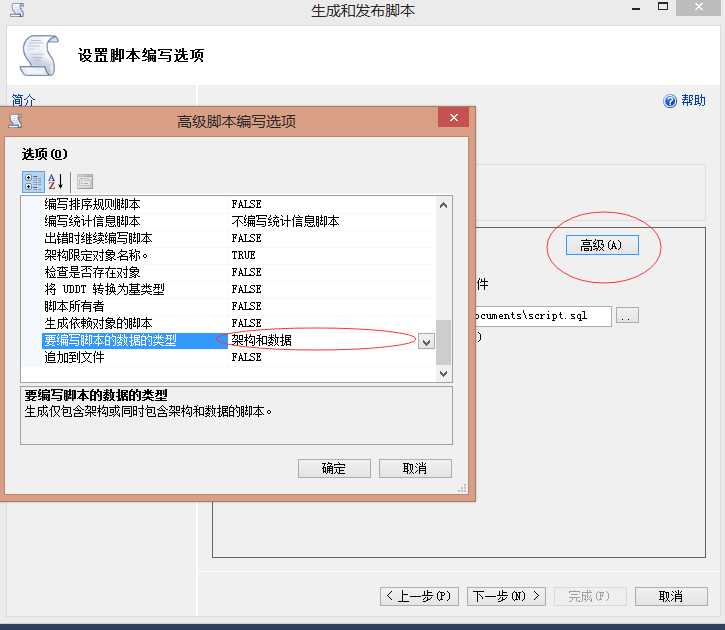
Task: Switch to categorized view in options toolbar
Action: point(33,182)
